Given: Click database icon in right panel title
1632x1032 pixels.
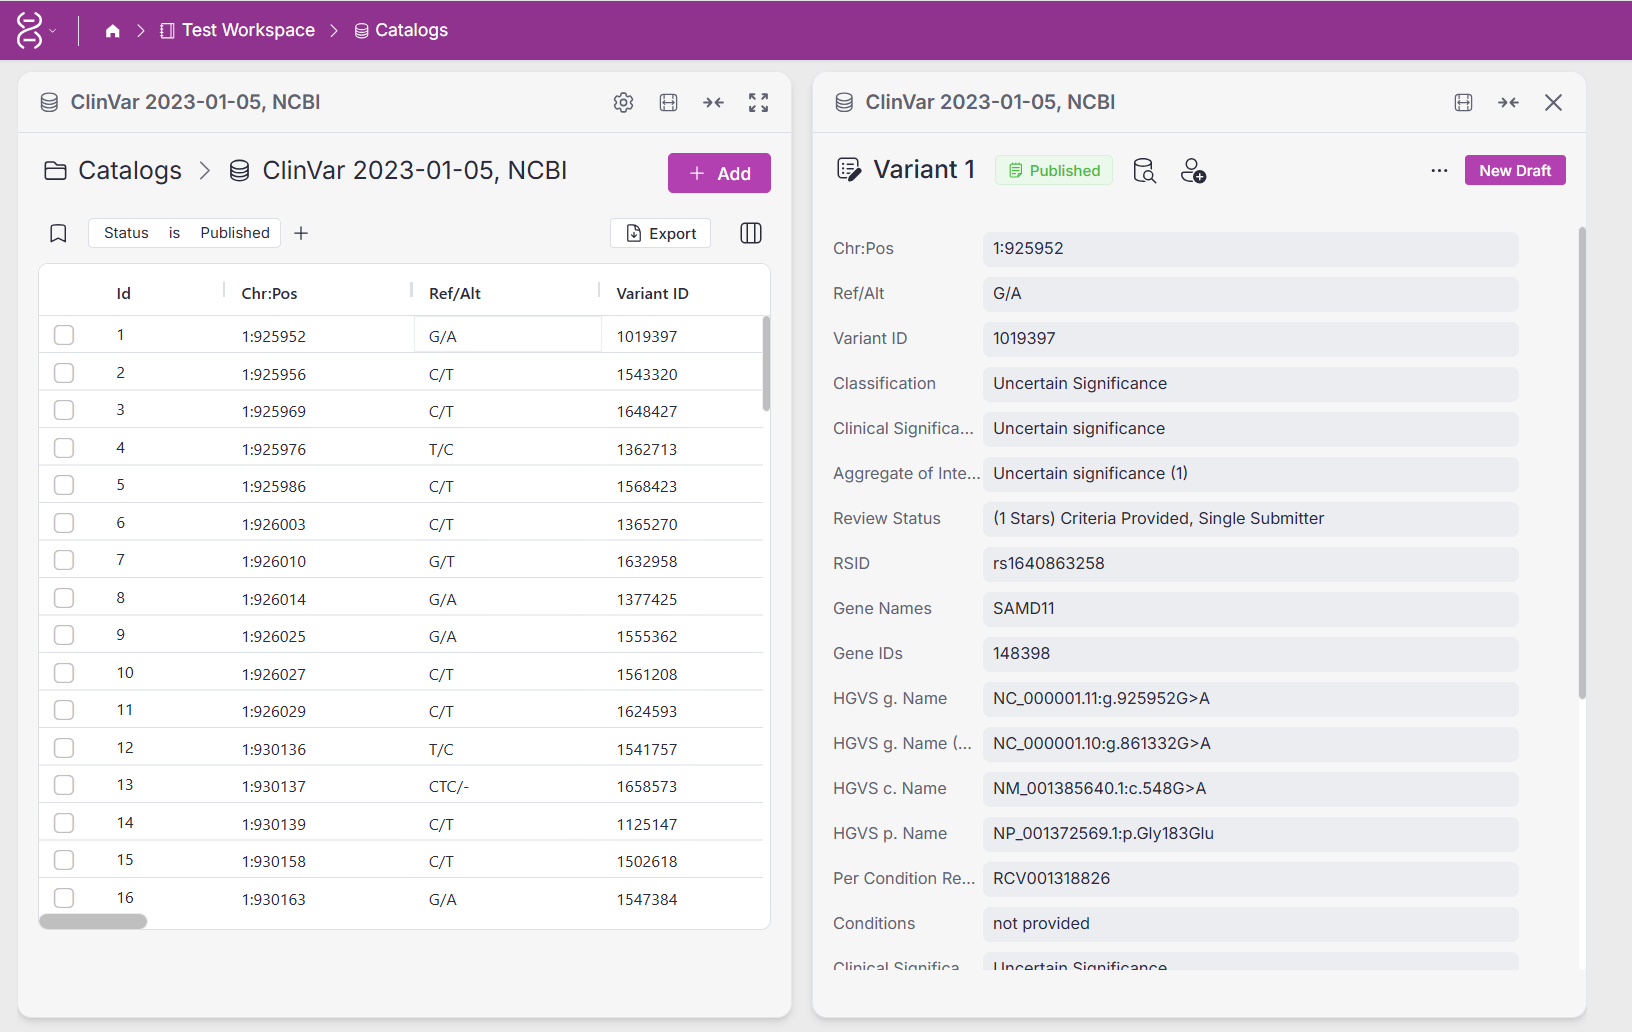Looking at the screenshot, I should click(844, 102).
